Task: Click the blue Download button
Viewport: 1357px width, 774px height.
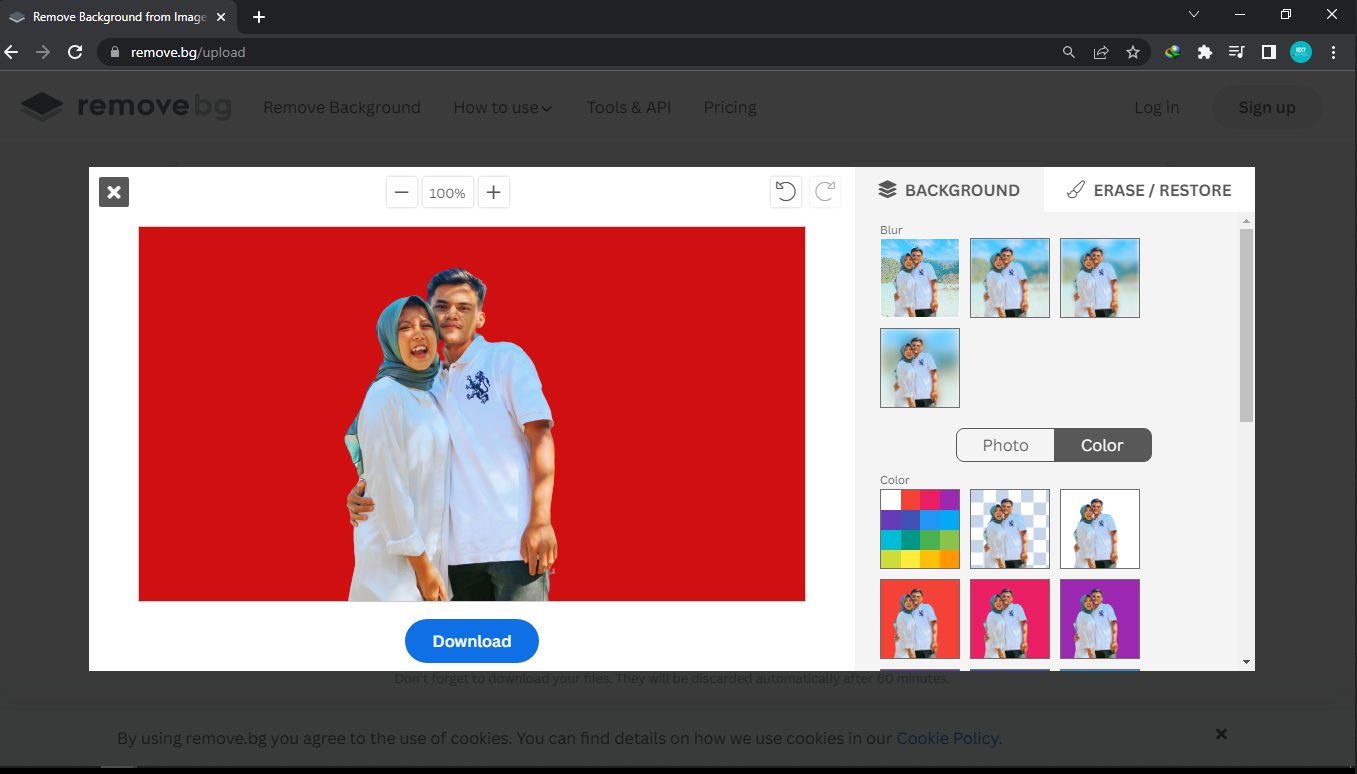Action: pyautogui.click(x=472, y=641)
